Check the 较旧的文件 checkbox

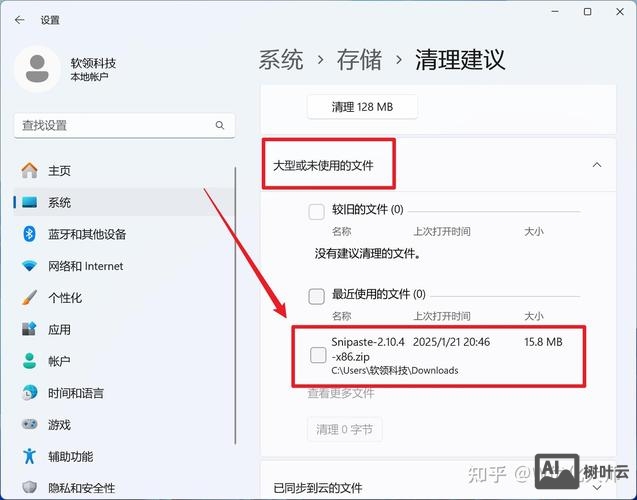316,211
